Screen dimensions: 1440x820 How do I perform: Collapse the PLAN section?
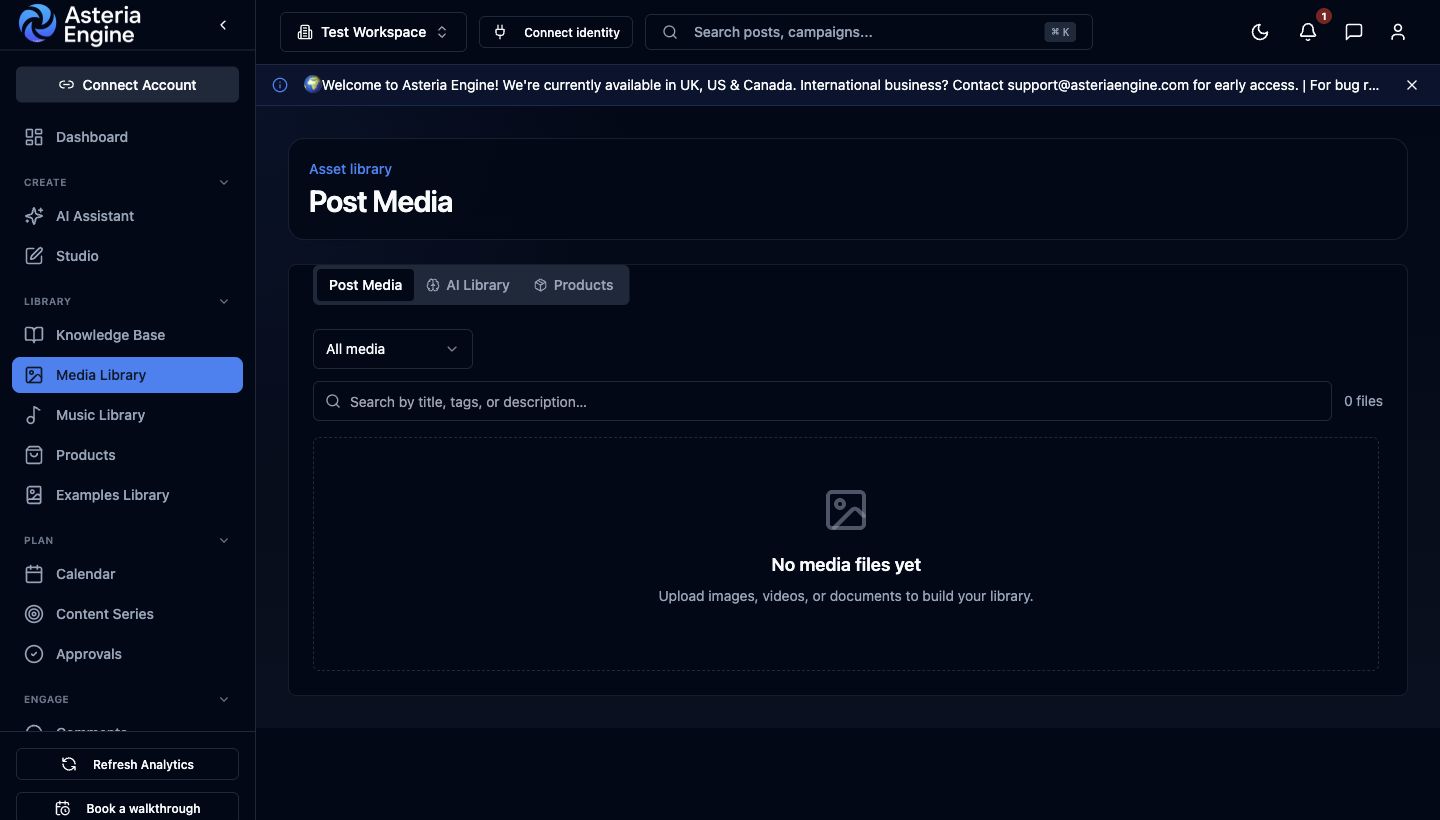pos(224,540)
